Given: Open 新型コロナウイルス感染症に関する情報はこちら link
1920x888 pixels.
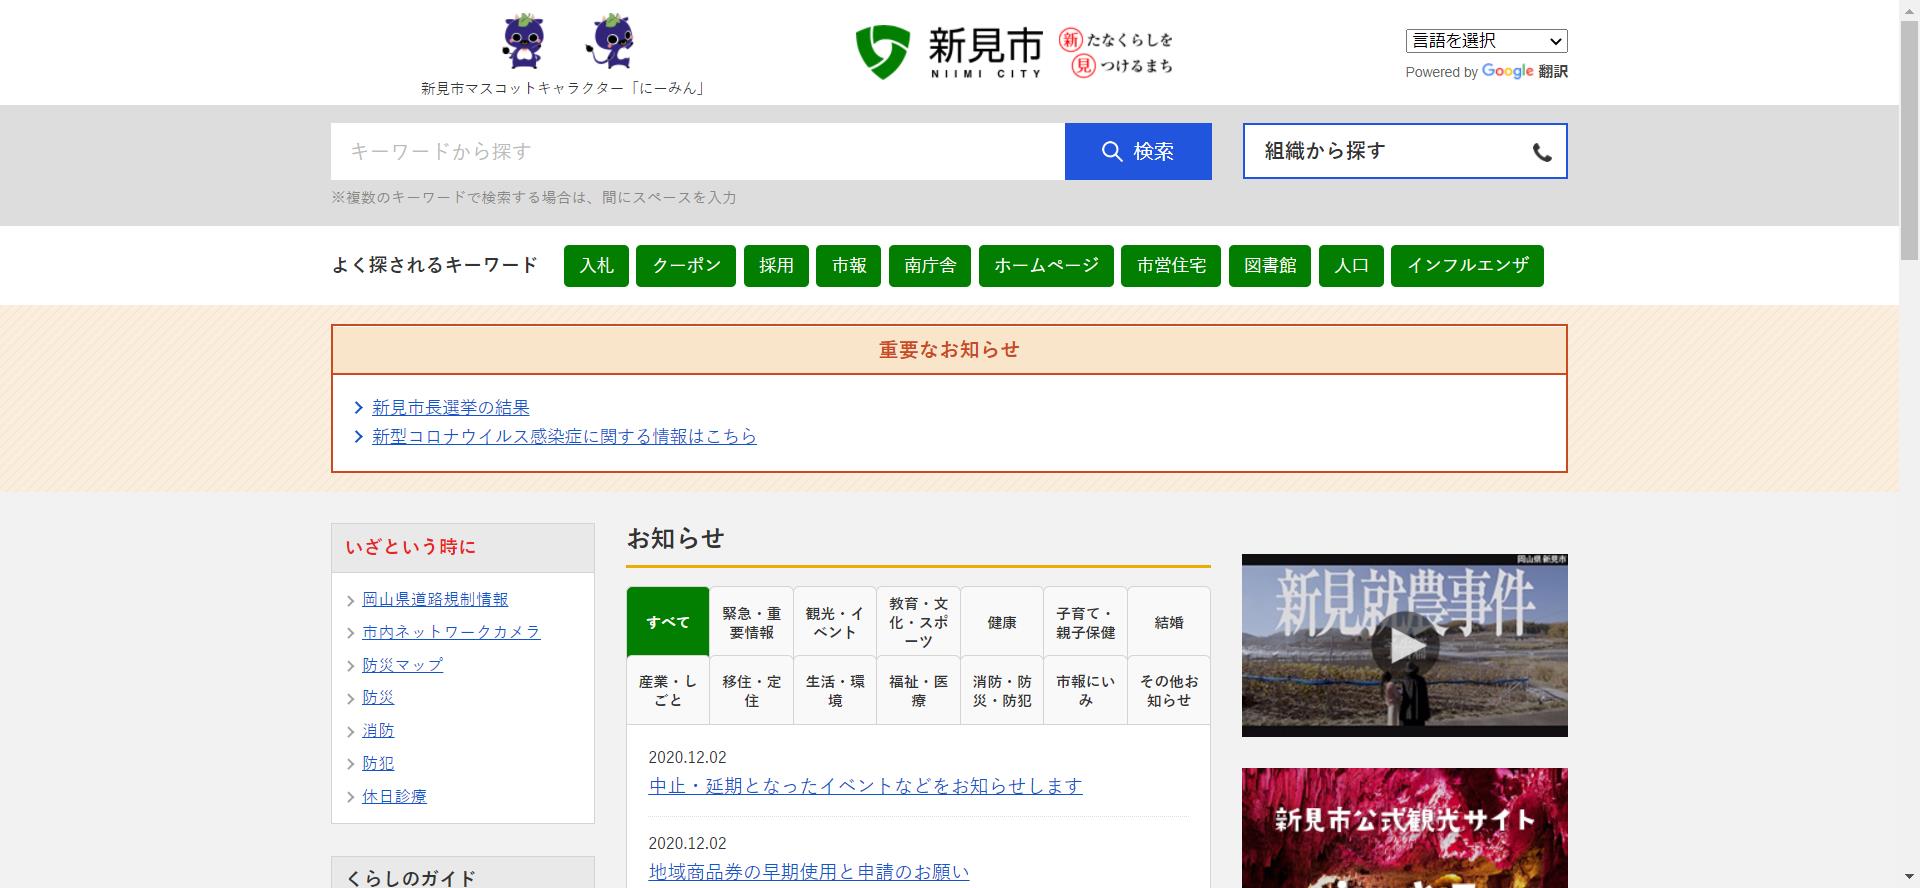Looking at the screenshot, I should point(564,436).
